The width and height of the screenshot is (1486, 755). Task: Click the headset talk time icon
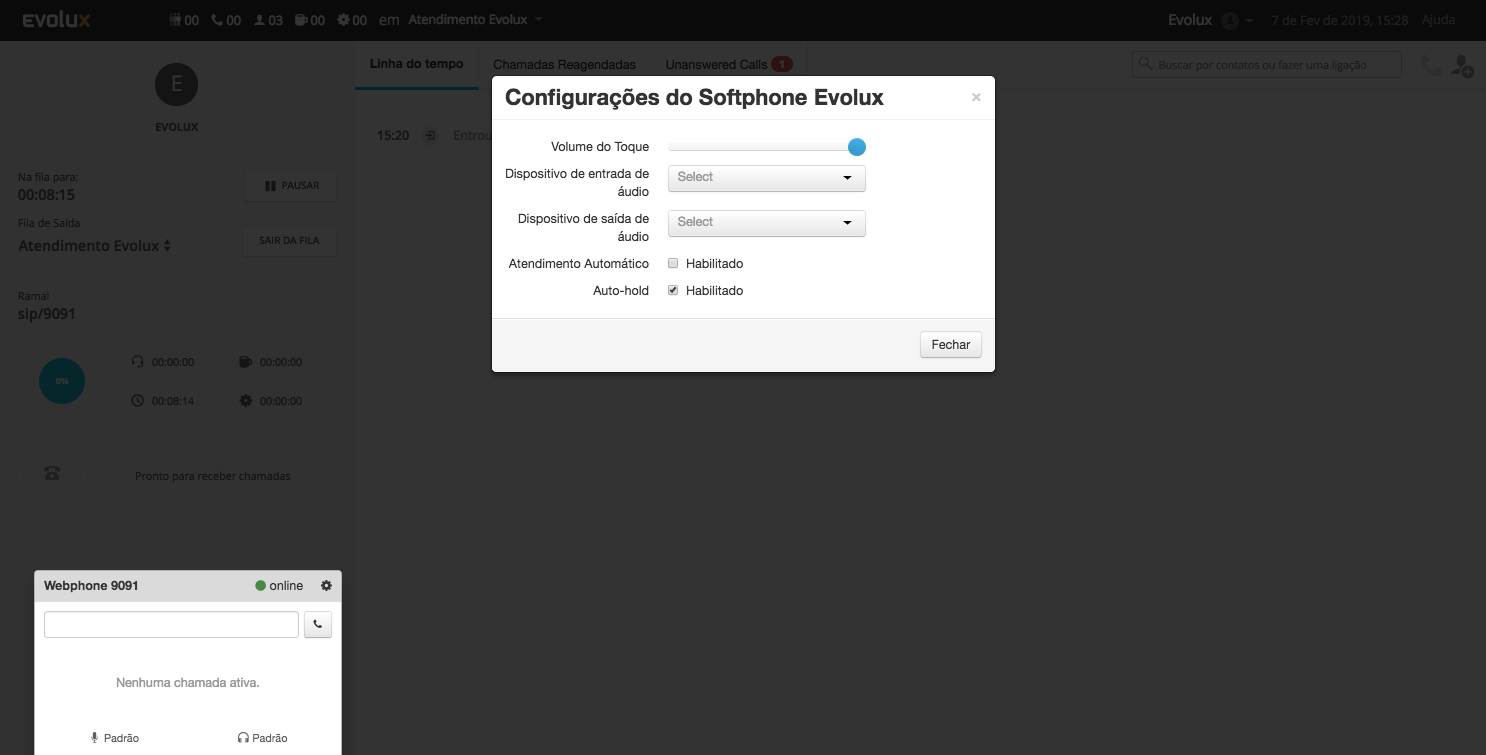[x=138, y=362]
